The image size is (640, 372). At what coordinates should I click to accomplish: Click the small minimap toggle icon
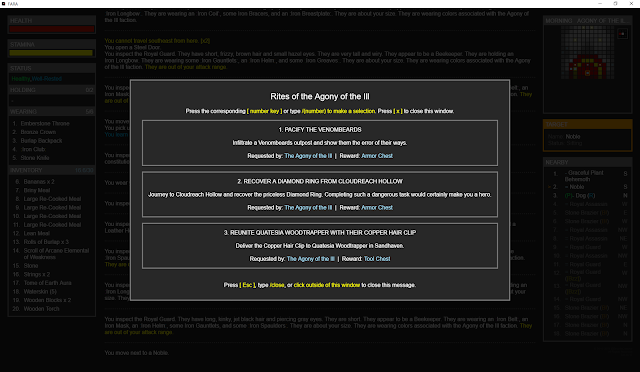click(x=622, y=34)
